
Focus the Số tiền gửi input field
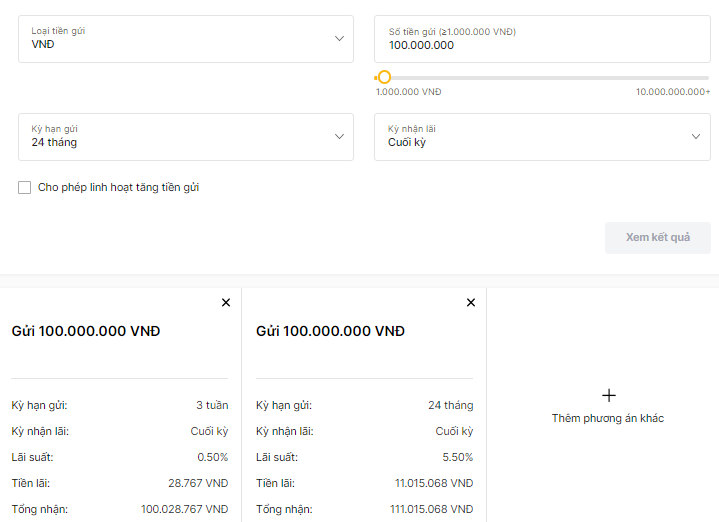(x=542, y=39)
